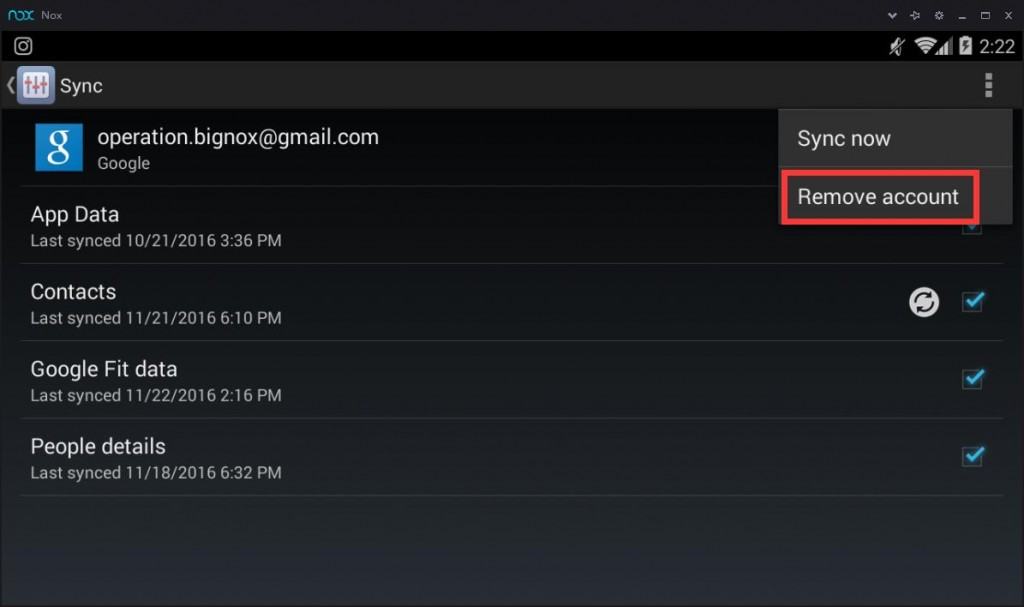Click the blue Google account logo
Viewport: 1024px width, 607px height.
[x=59, y=147]
